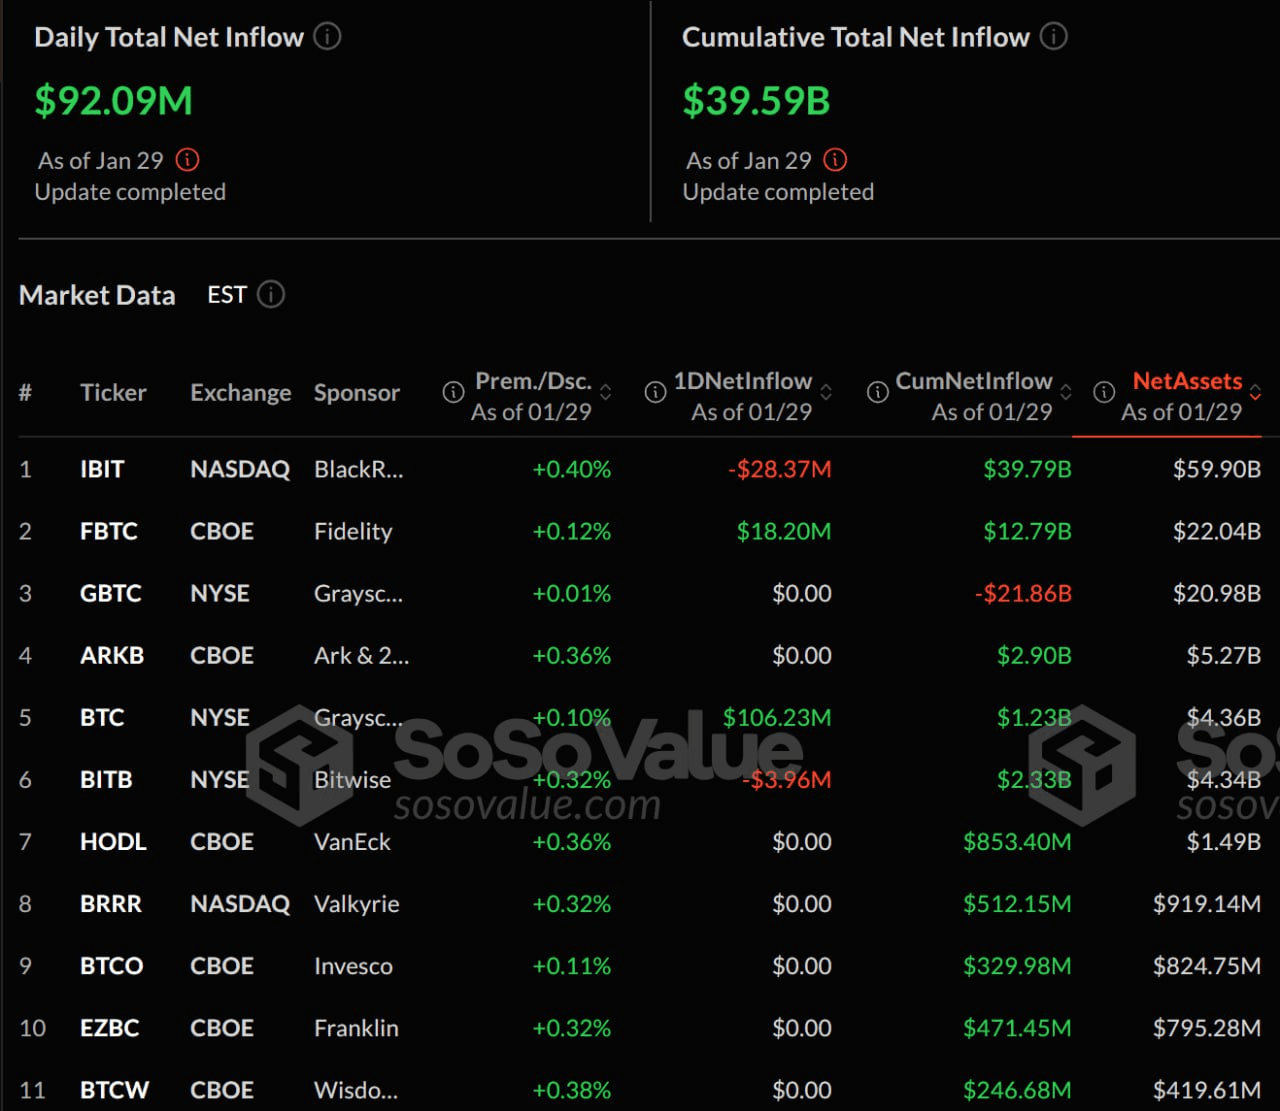The height and width of the screenshot is (1111, 1280).
Task: Click FBTC's $22.04B net assets cell
Action: tap(1217, 531)
